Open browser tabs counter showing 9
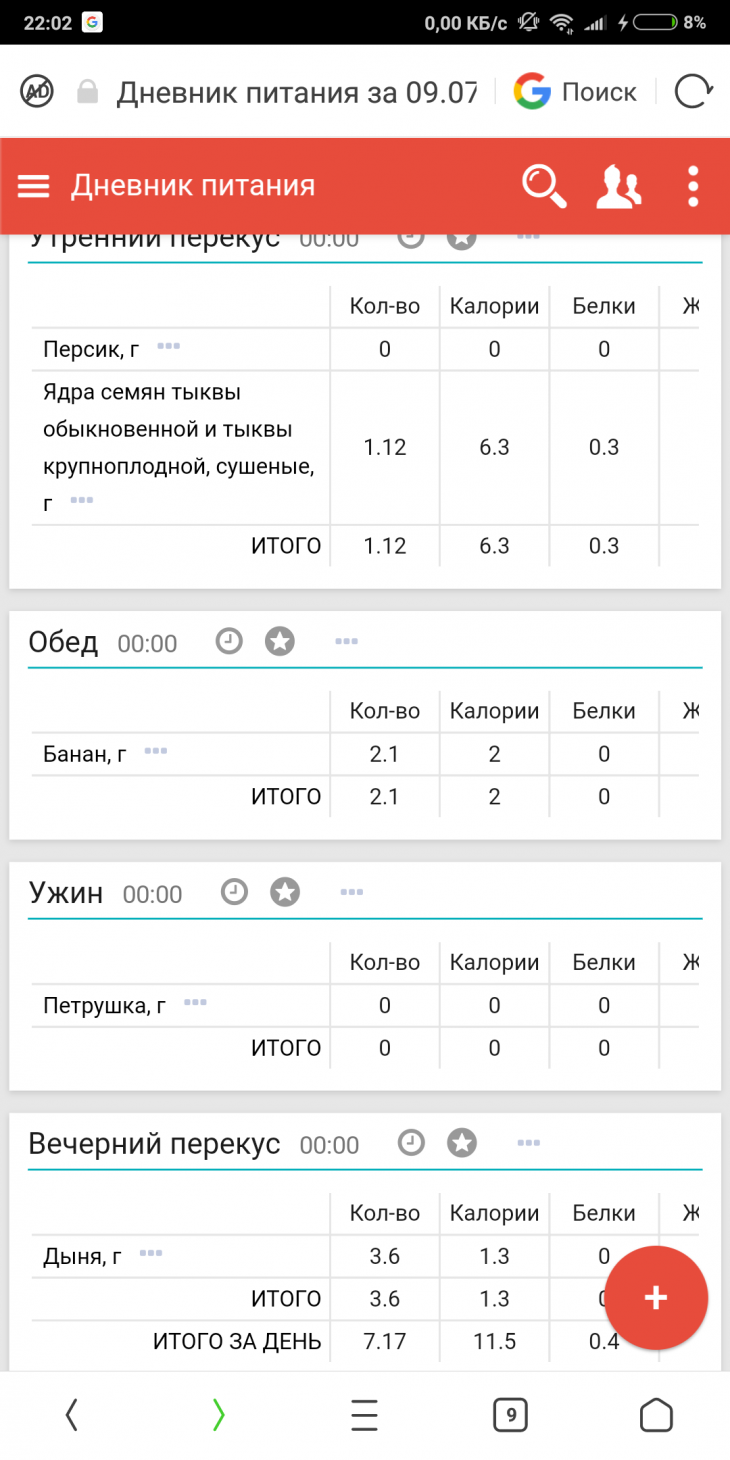 pos(510,1415)
